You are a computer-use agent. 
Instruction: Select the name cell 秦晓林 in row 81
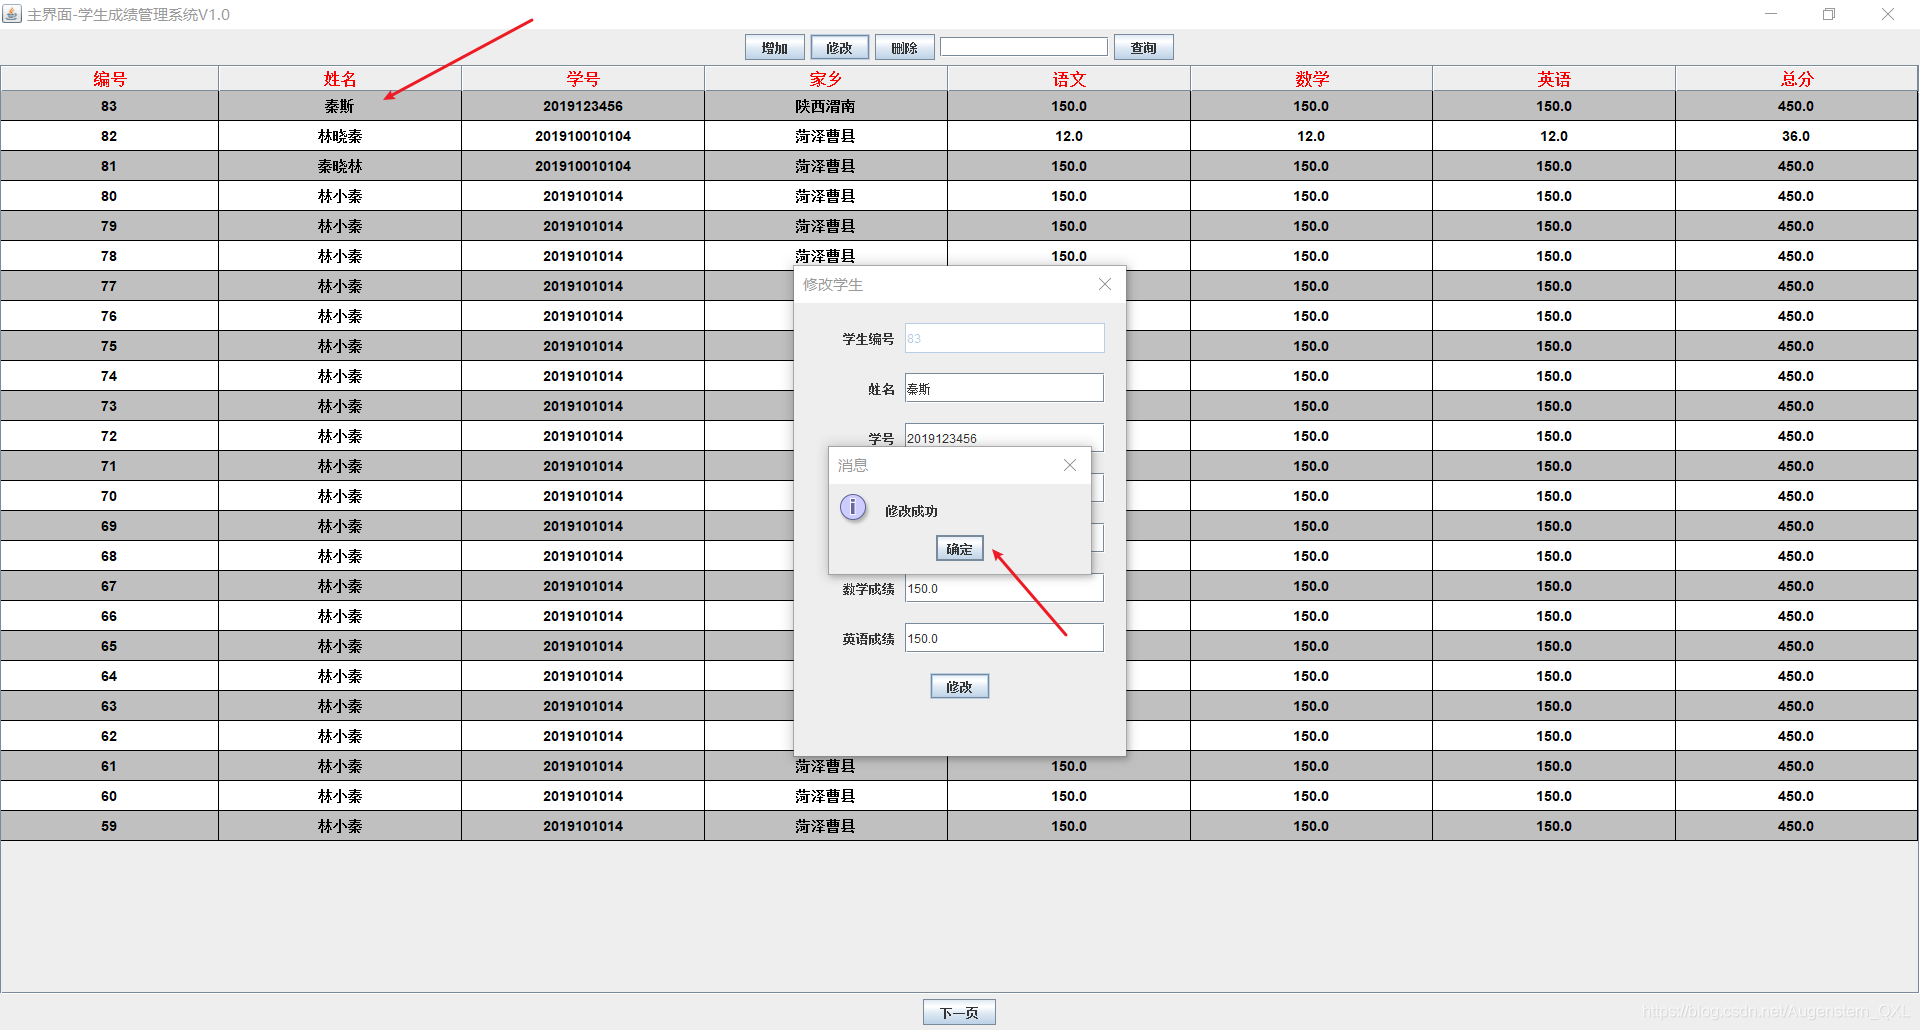[340, 166]
